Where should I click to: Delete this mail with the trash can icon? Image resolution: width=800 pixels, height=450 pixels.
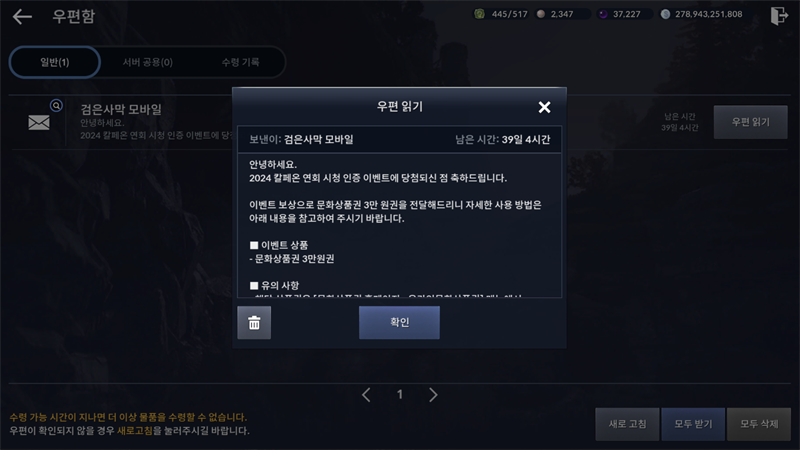click(x=254, y=322)
